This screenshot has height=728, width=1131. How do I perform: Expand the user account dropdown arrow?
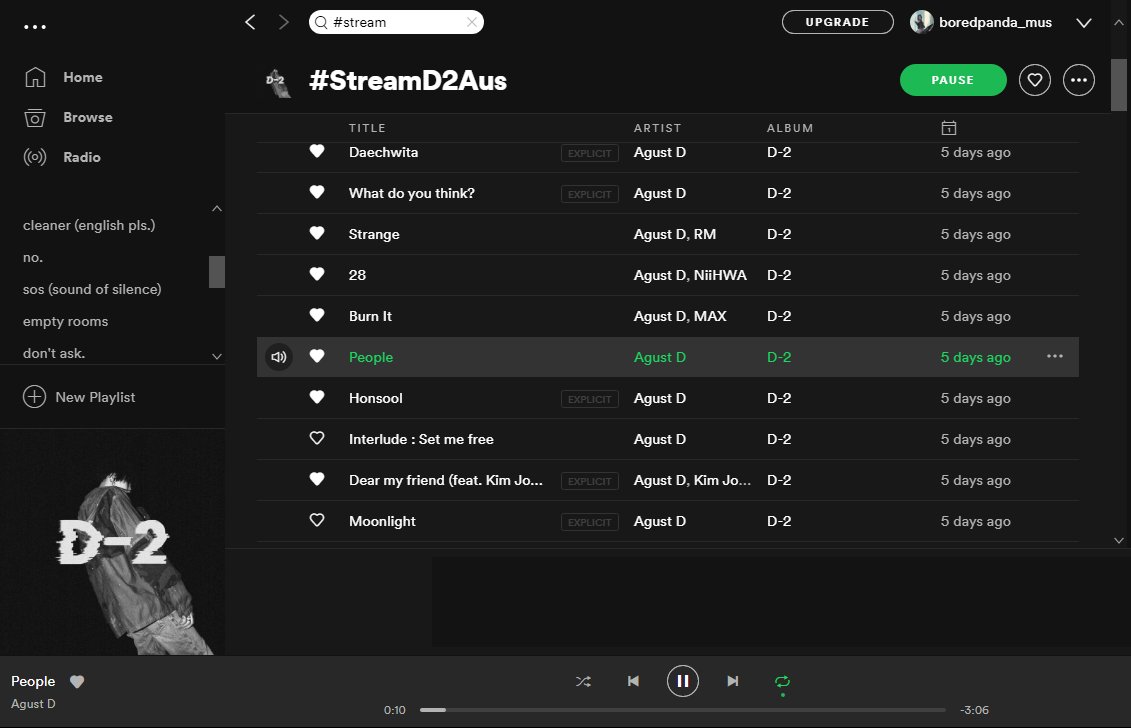pos(1083,23)
